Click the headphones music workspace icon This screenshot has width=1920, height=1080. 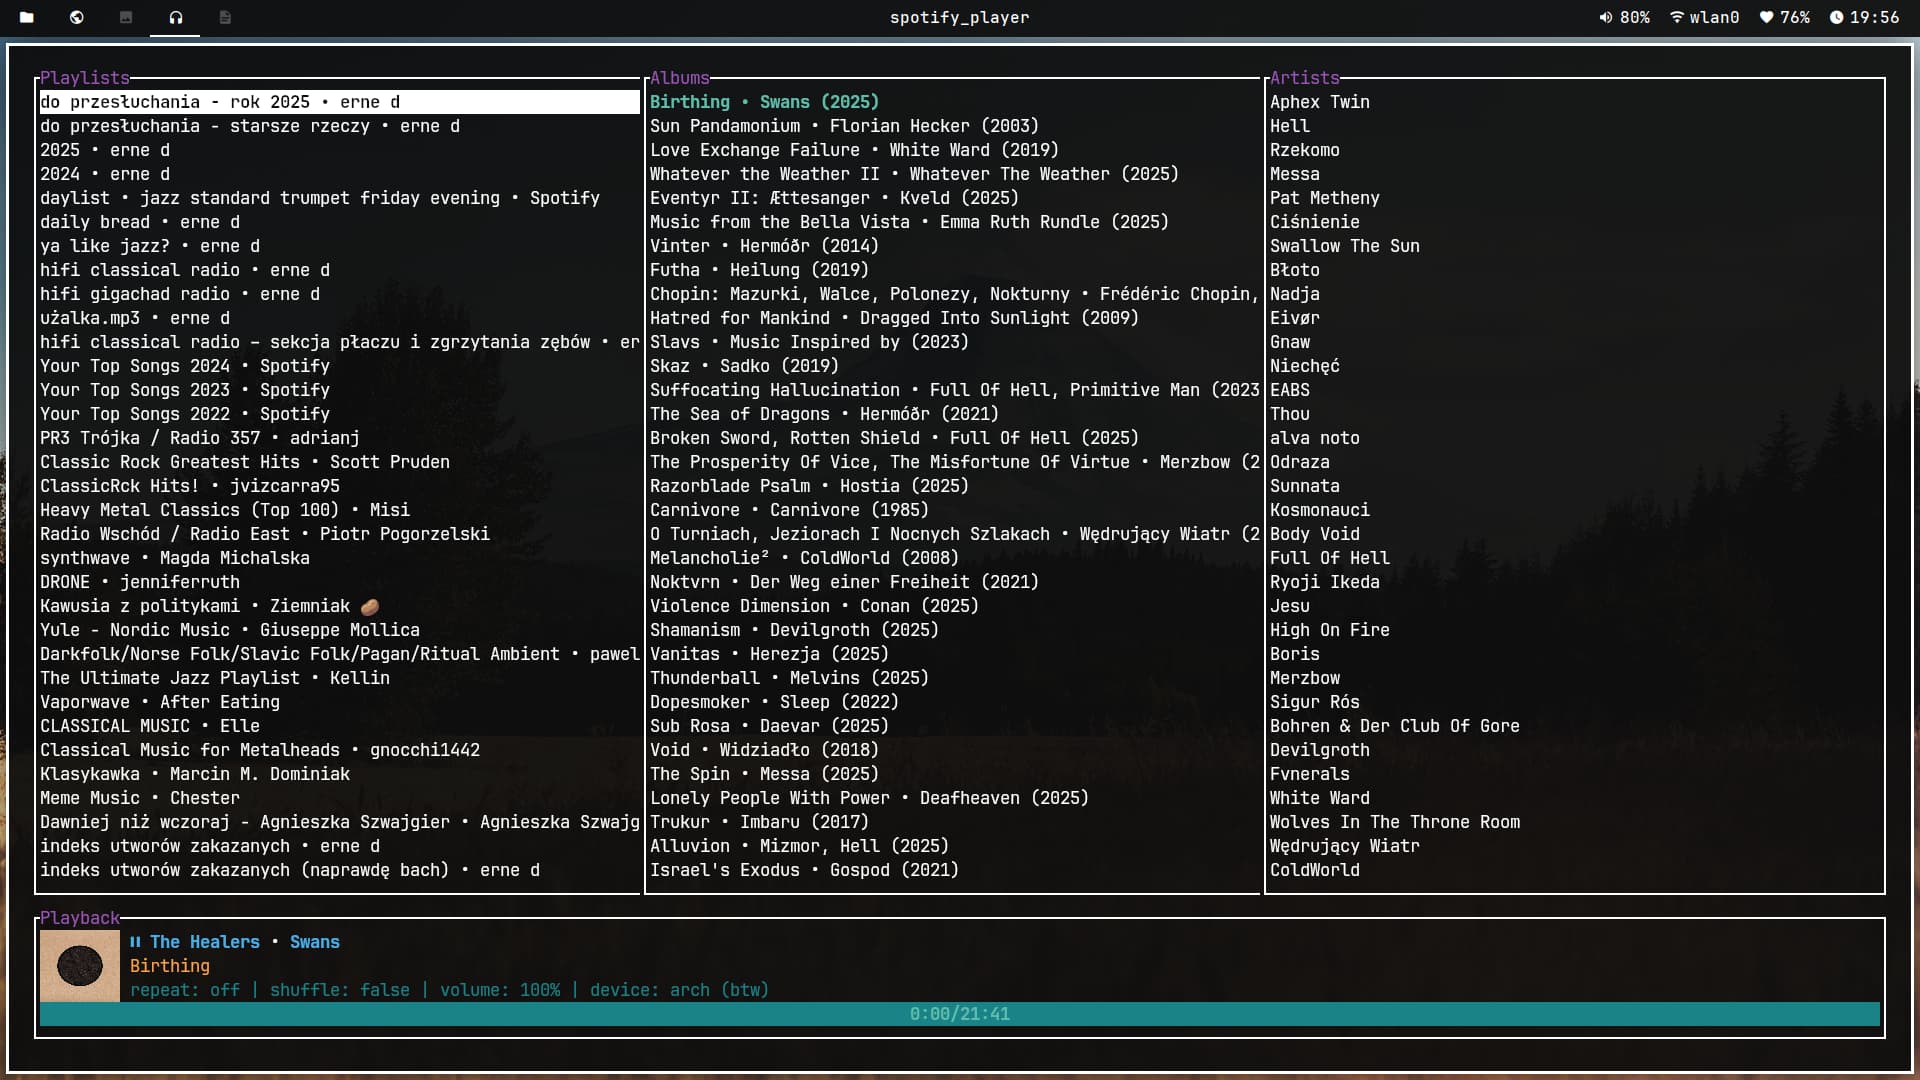tap(176, 17)
